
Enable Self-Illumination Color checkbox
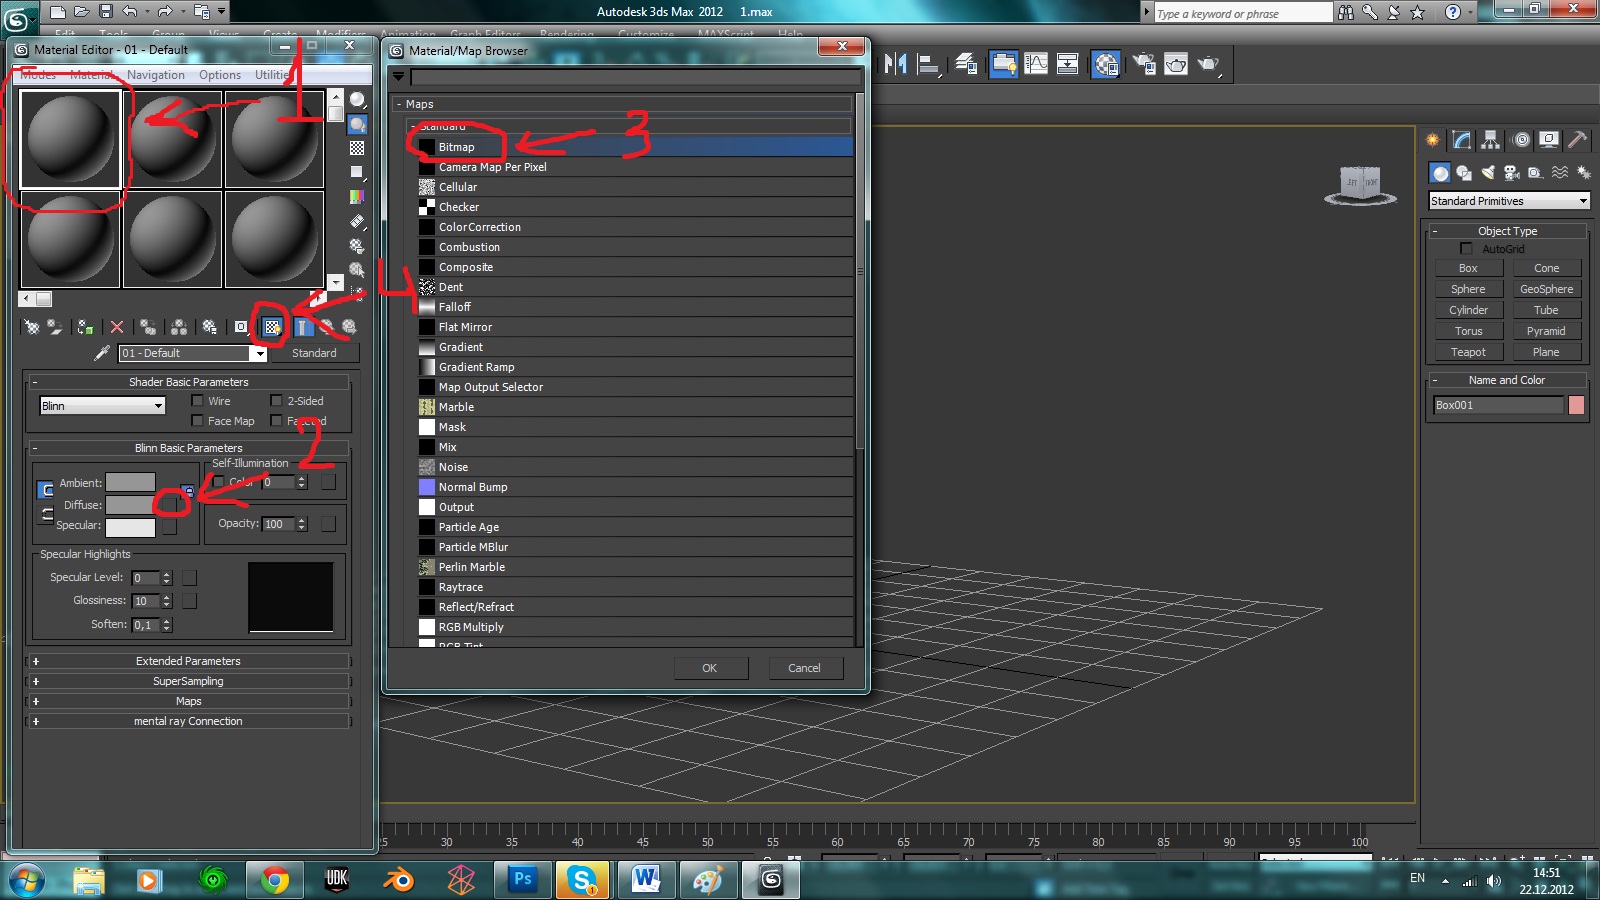point(218,482)
